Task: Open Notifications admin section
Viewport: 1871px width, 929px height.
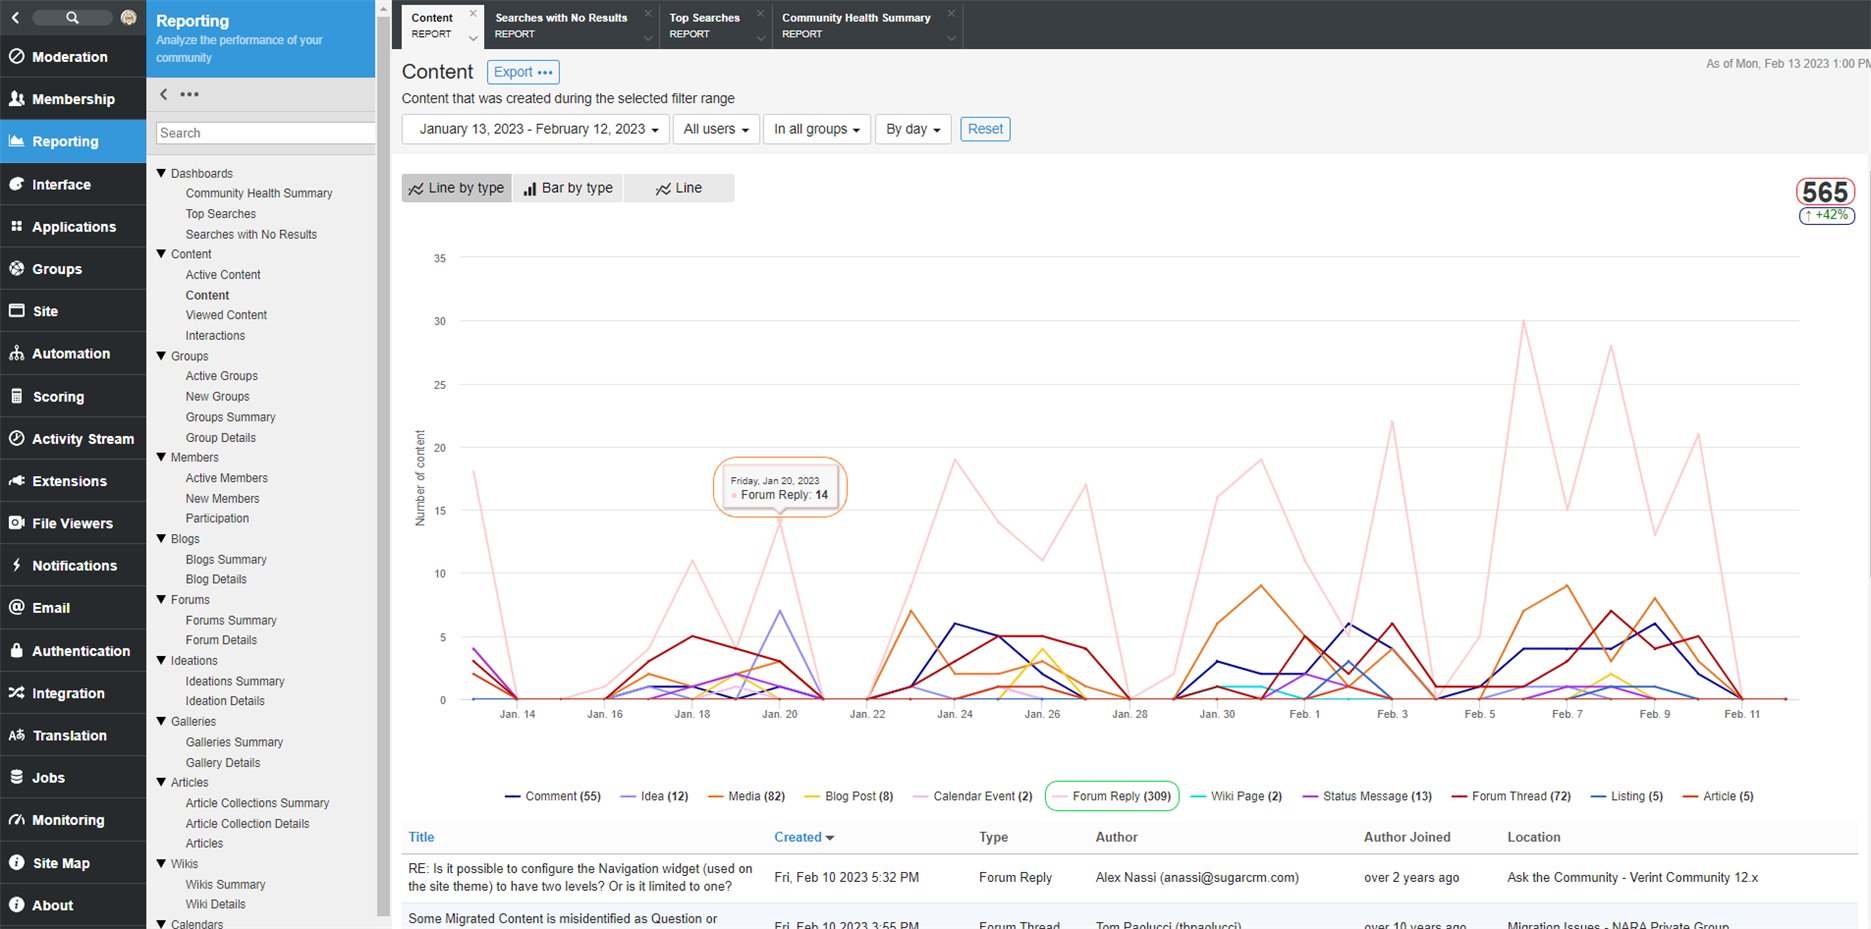Action: pos(72,565)
